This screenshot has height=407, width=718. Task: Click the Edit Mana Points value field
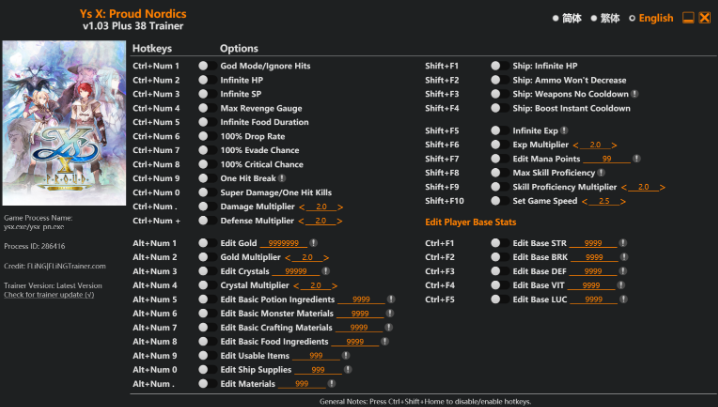tap(607, 159)
